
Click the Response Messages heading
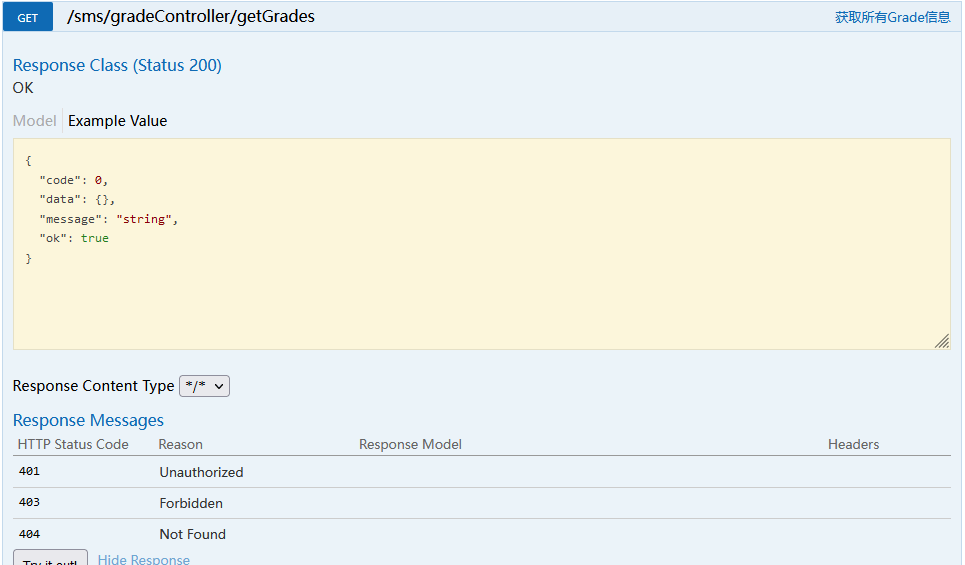coord(88,420)
